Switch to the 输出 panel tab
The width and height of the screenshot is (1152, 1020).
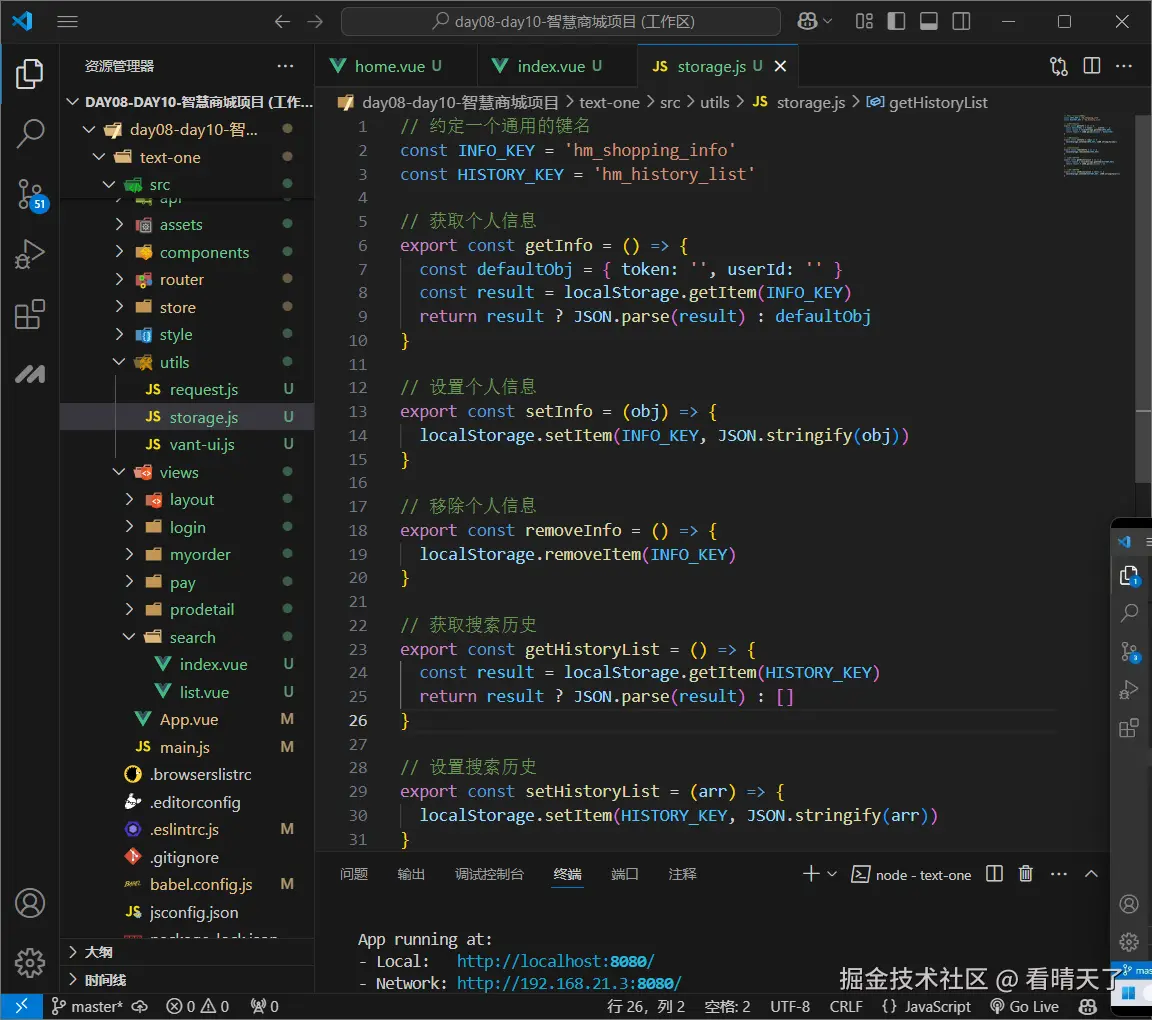click(411, 874)
